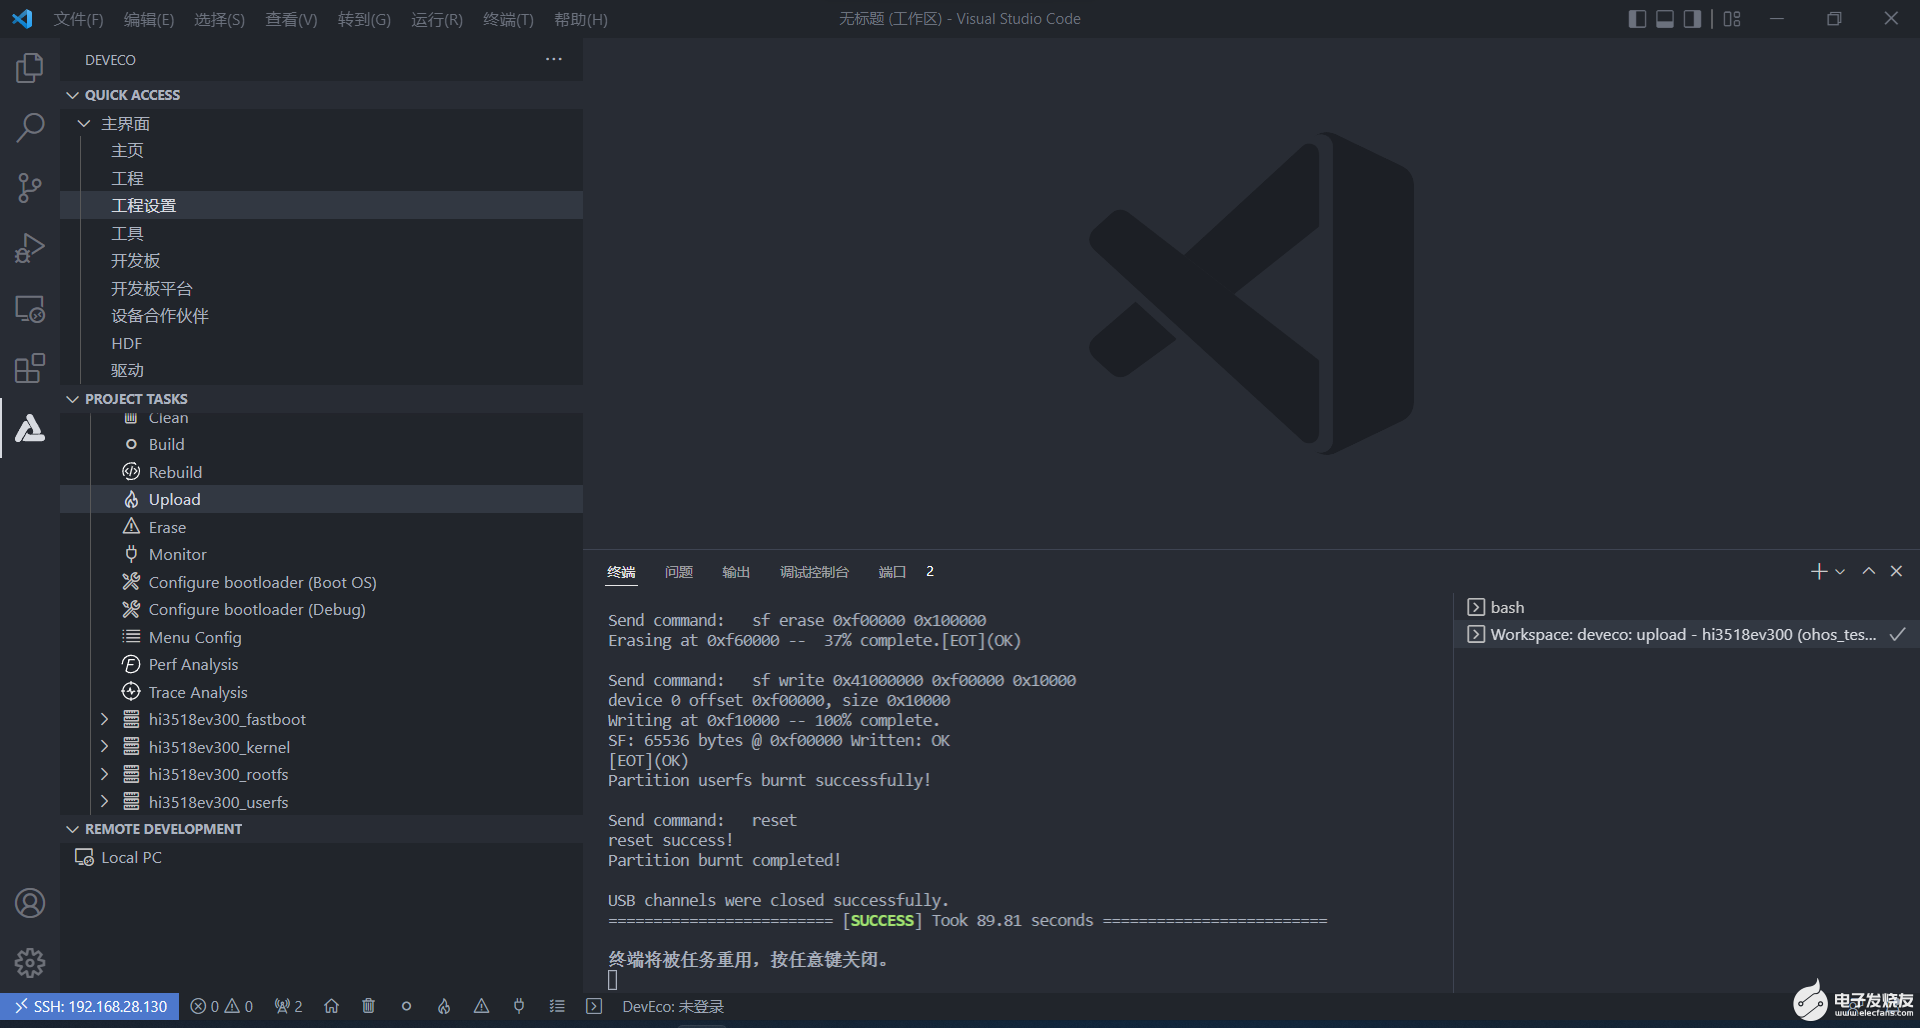Open Accounts menu in activity bar
This screenshot has height=1028, width=1920.
(x=30, y=903)
